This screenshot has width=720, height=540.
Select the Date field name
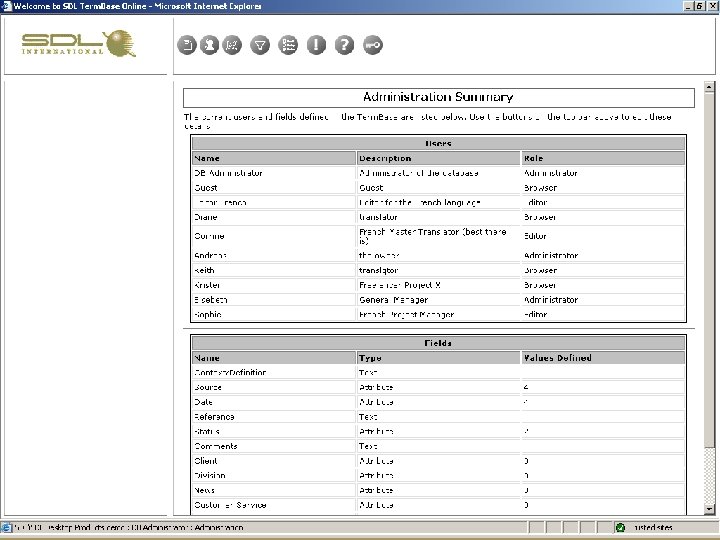click(203, 402)
